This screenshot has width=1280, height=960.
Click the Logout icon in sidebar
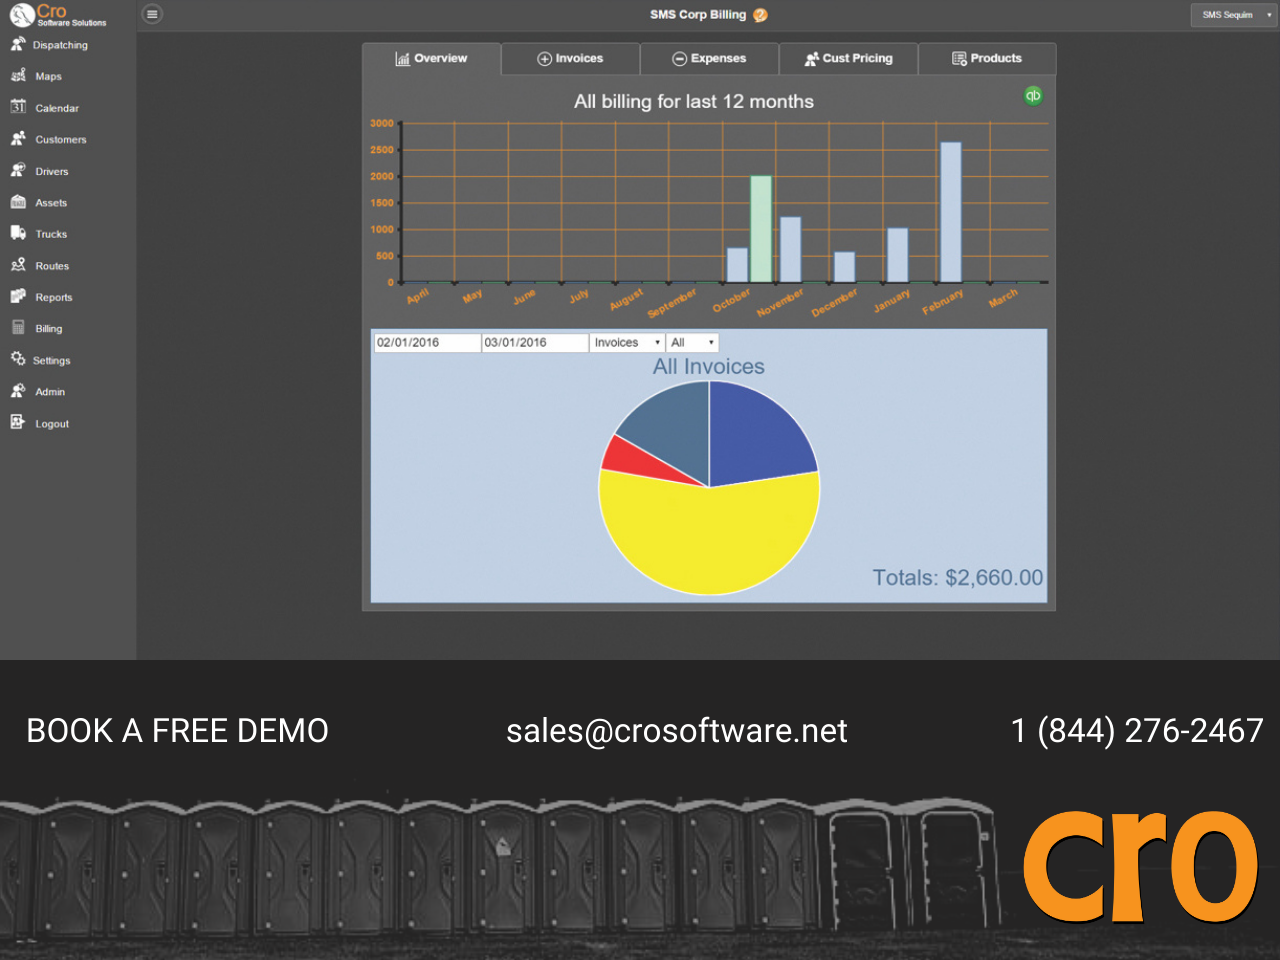point(18,423)
